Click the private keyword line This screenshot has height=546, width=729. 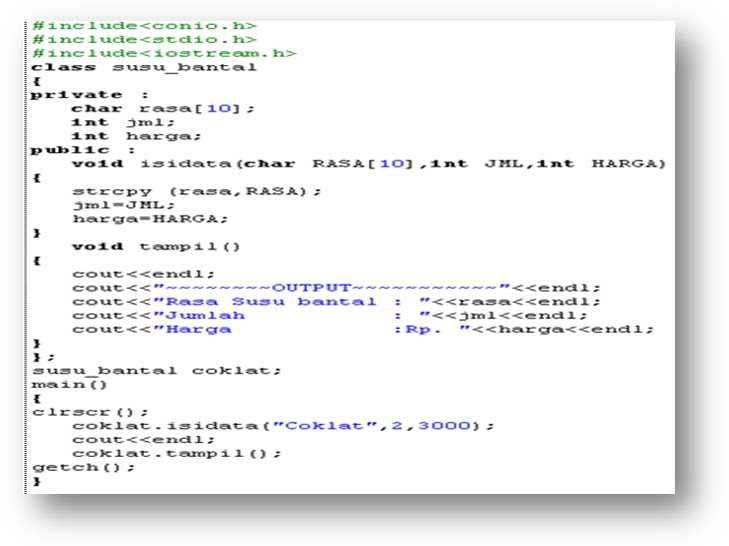[90, 95]
